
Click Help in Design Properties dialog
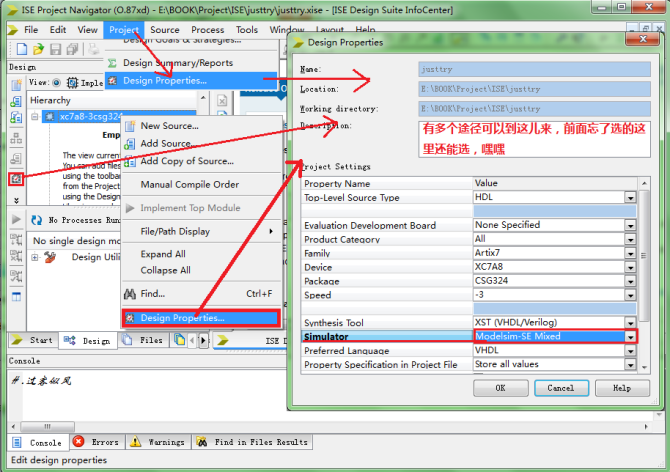(622, 388)
